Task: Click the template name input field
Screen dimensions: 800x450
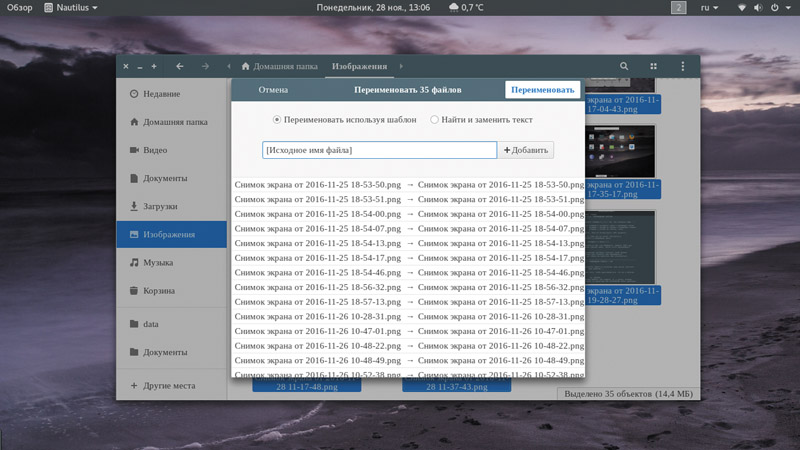Action: [379, 150]
